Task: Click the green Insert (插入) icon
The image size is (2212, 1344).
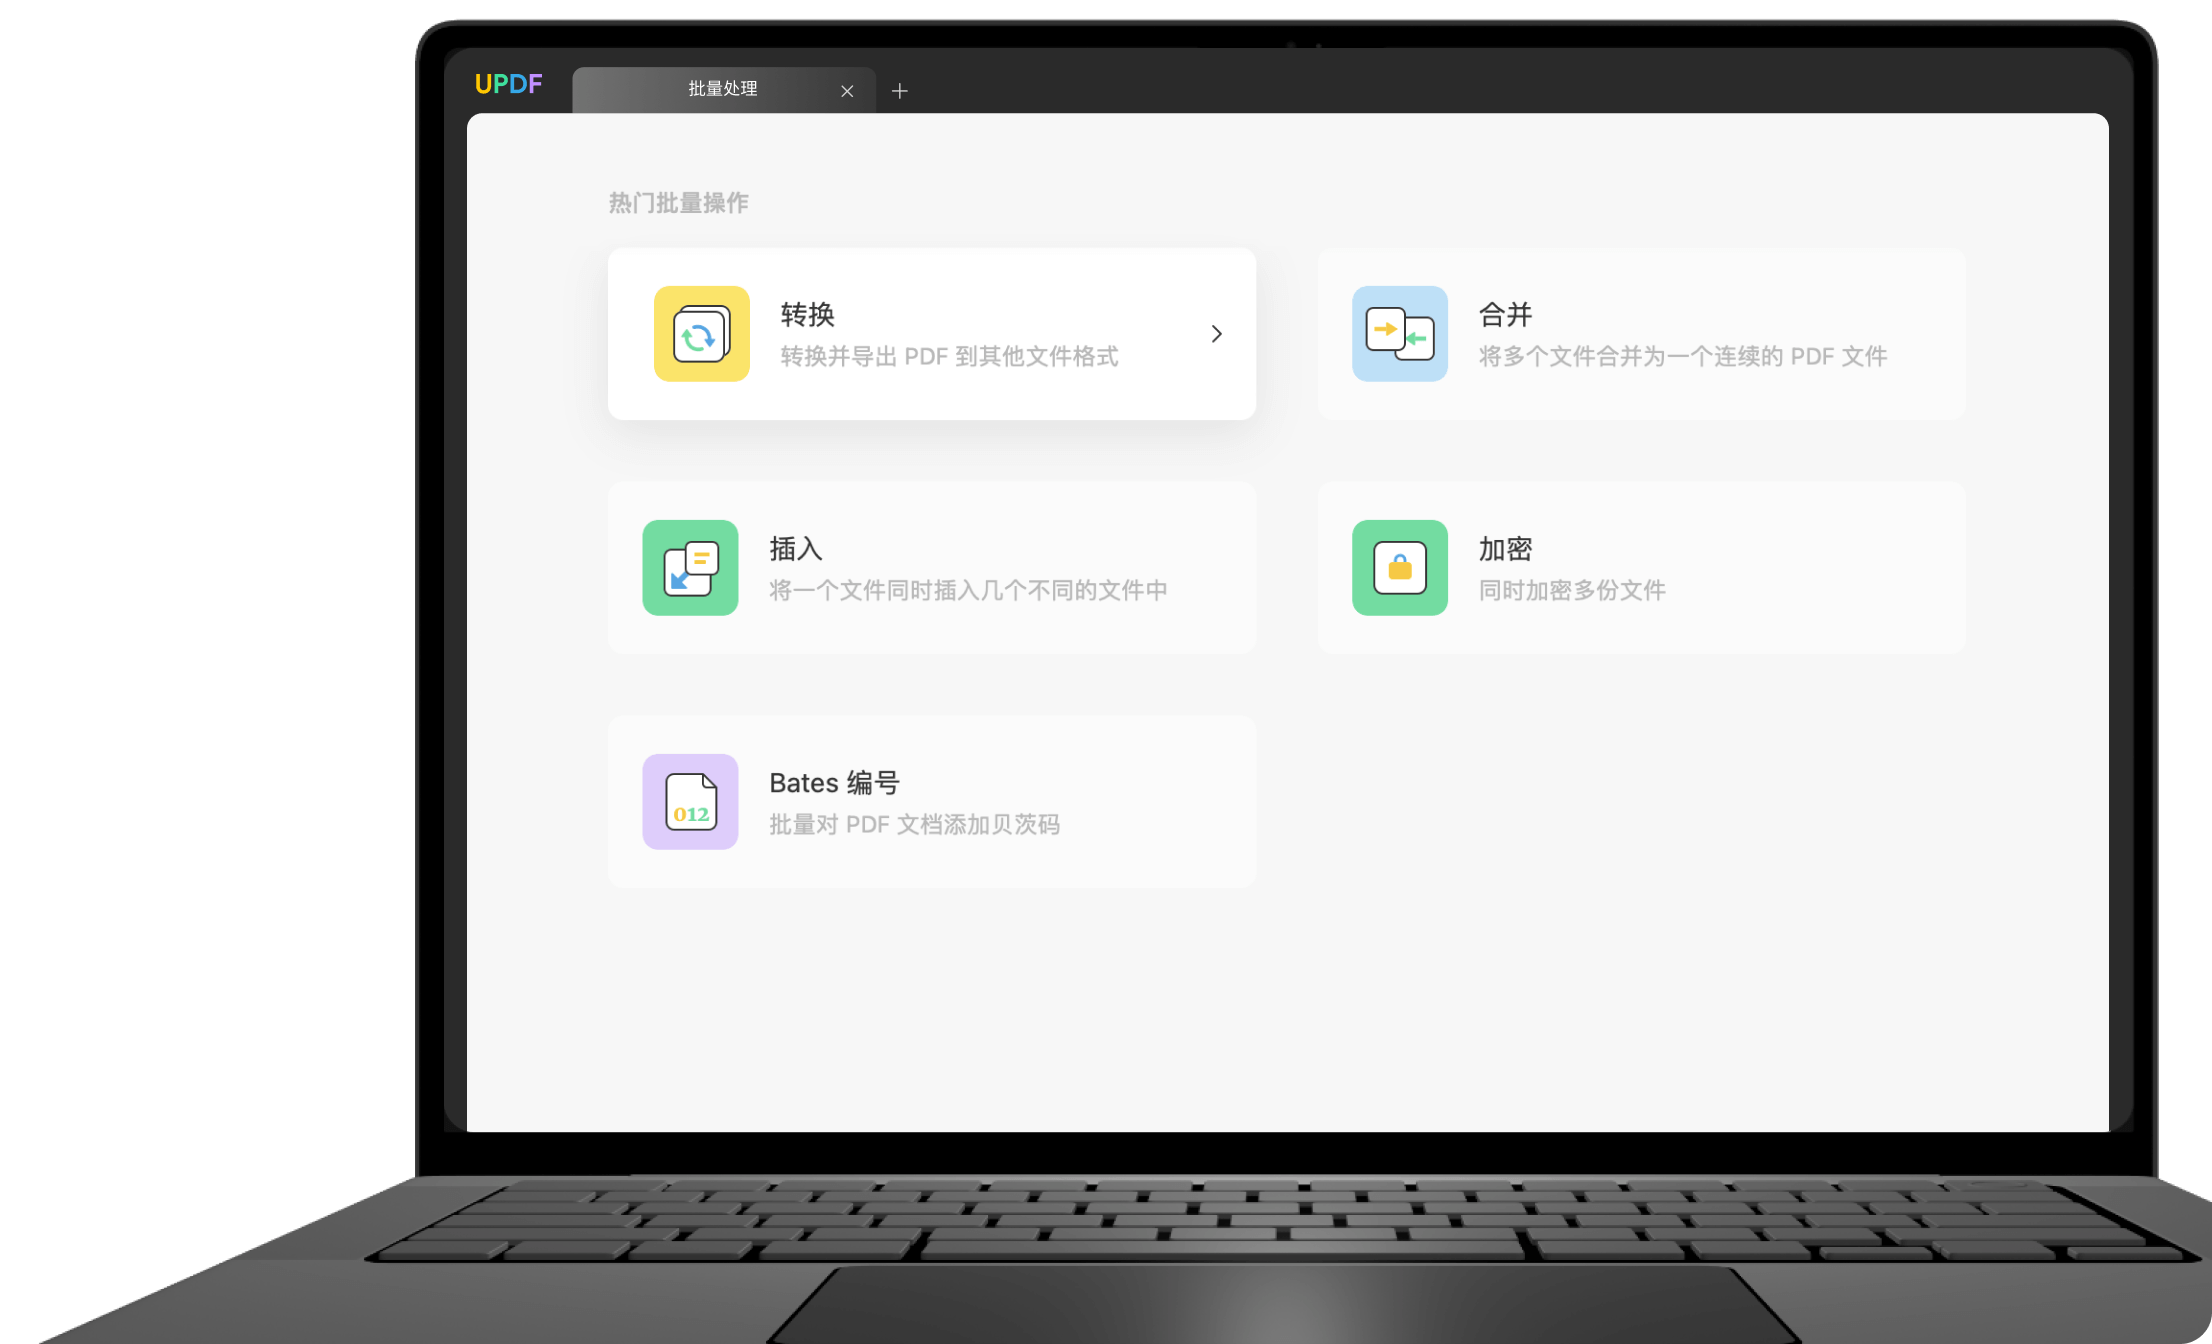Action: (690, 568)
